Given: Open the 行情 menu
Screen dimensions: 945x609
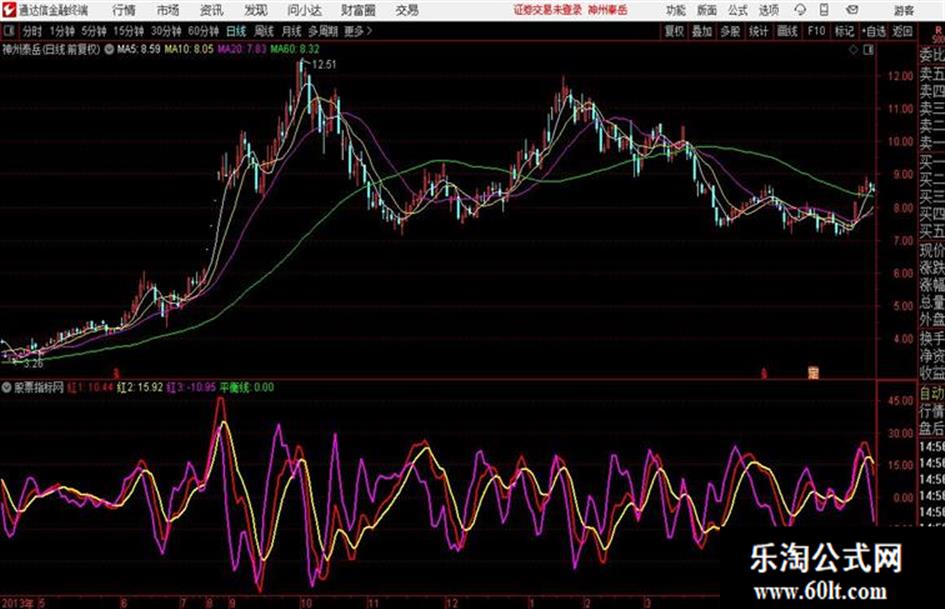Looking at the screenshot, I should (x=124, y=10).
